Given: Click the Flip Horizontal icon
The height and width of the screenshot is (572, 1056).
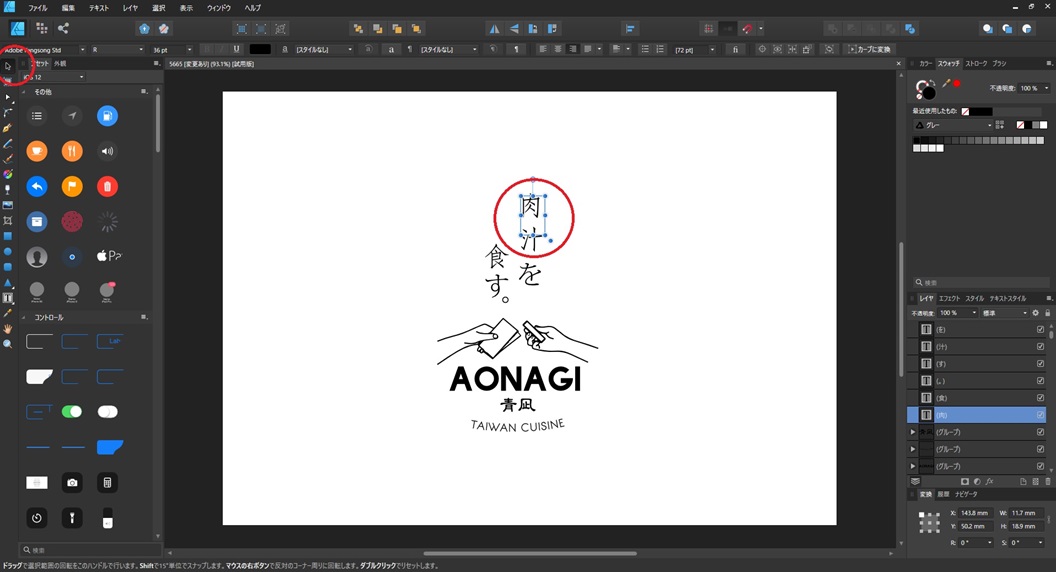Looking at the screenshot, I should click(494, 29).
